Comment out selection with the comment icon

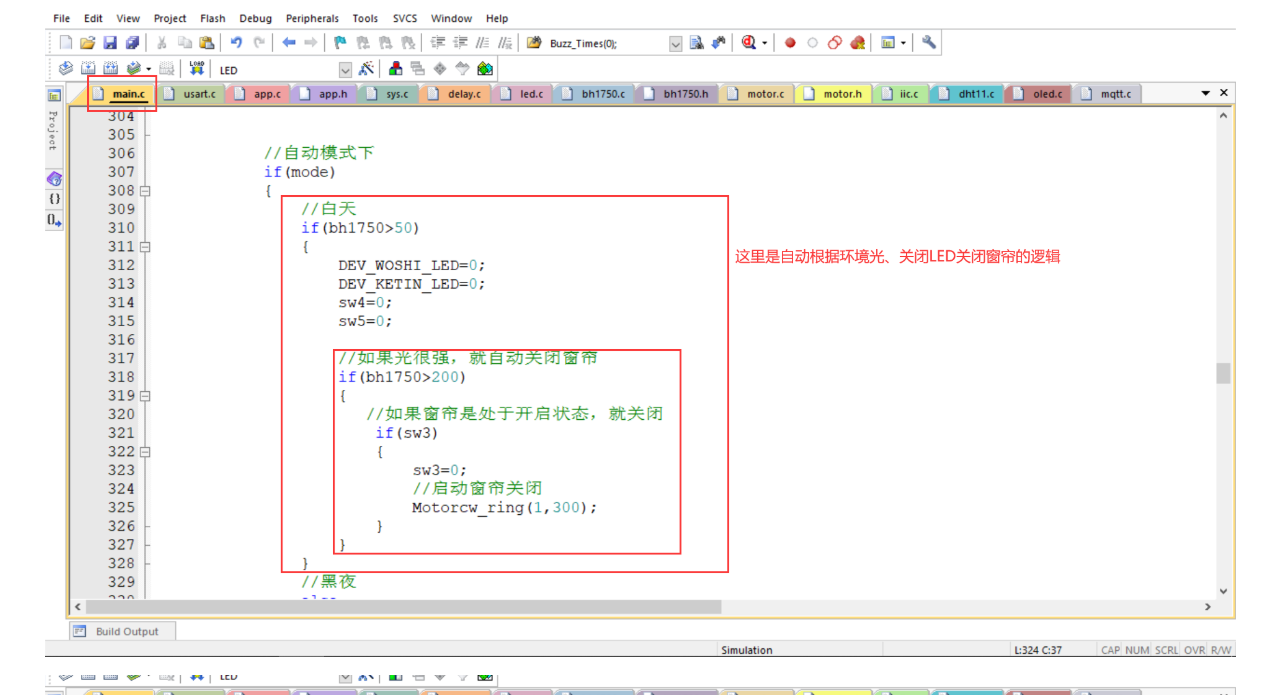[484, 43]
